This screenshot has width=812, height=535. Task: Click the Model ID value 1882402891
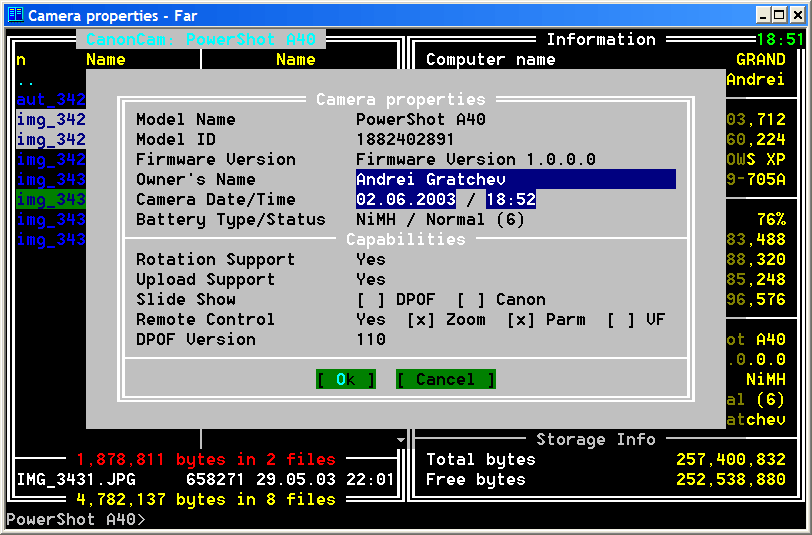click(x=405, y=139)
